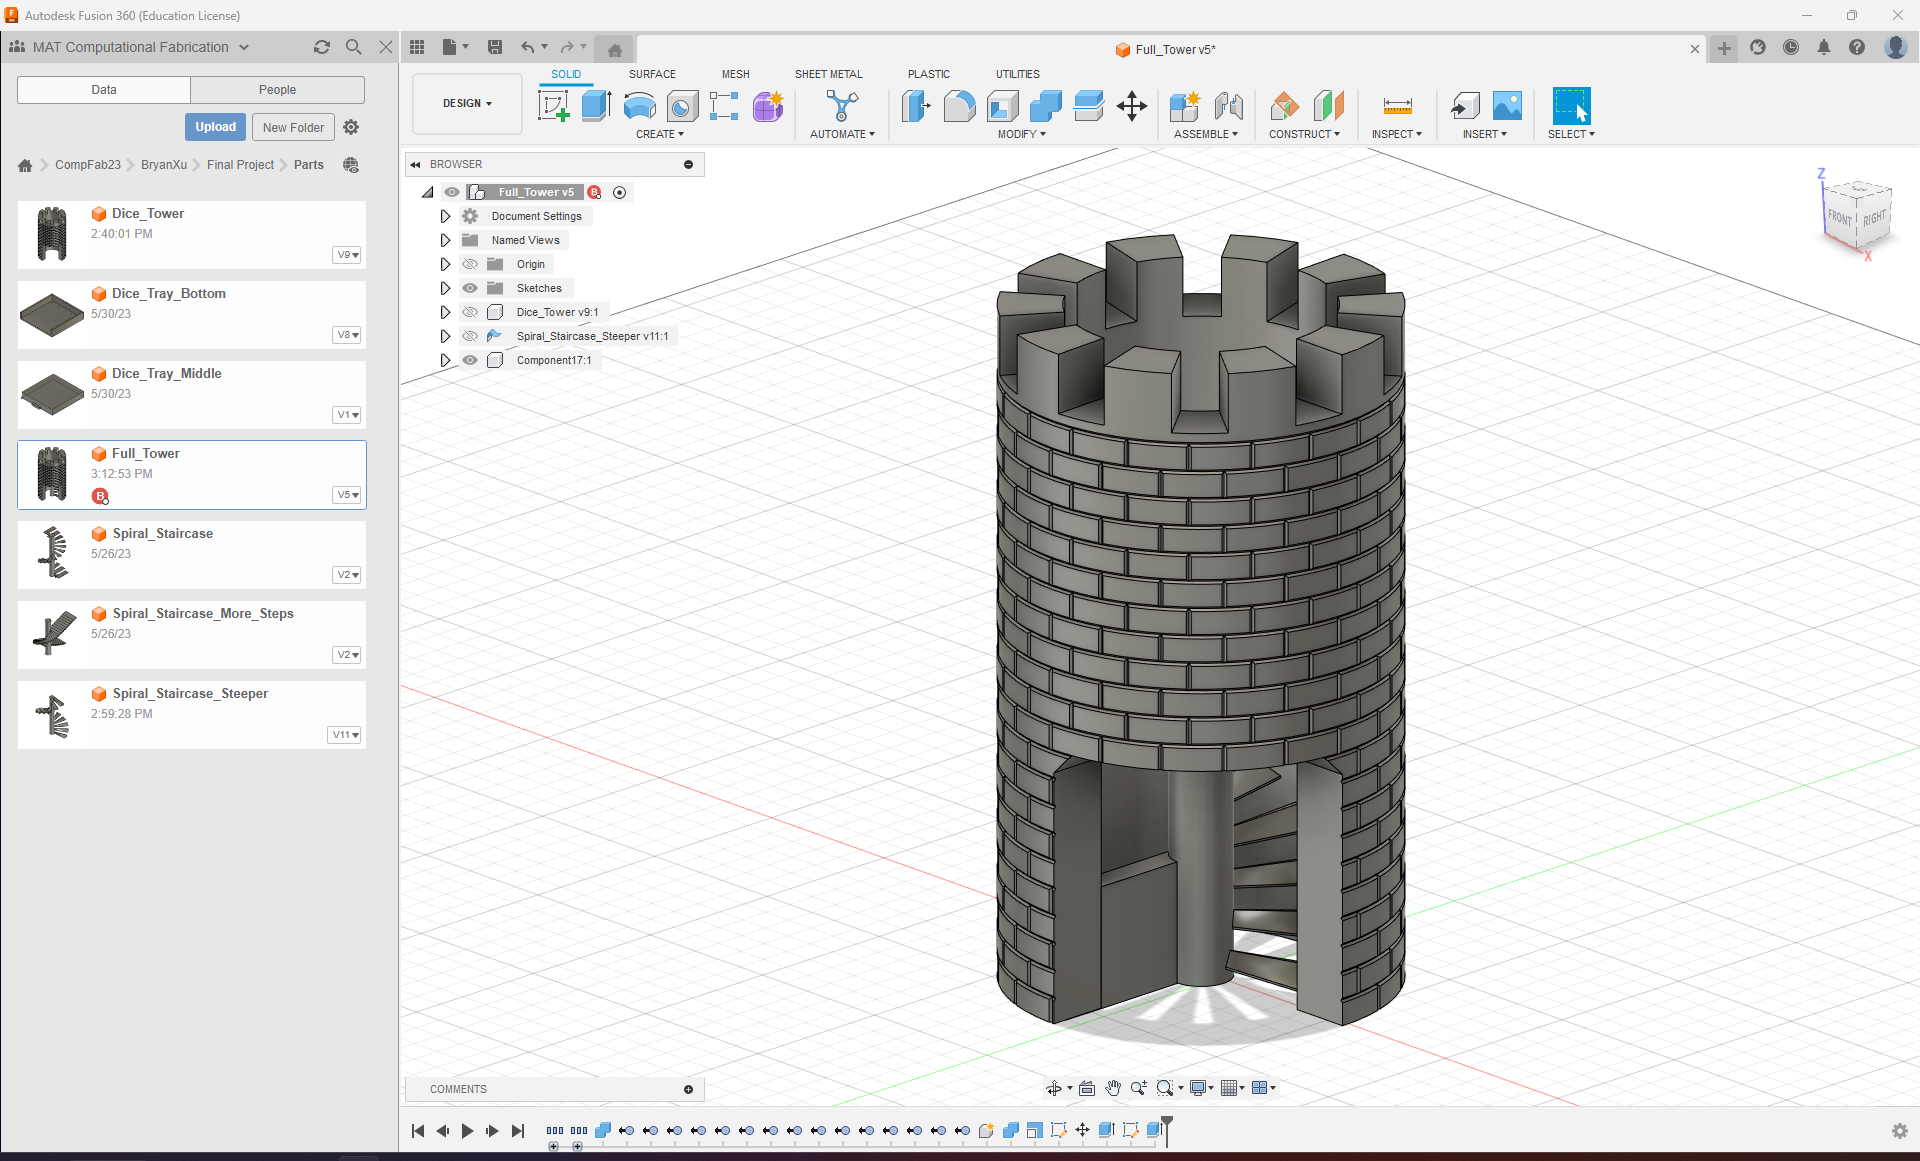Hide the Dice_Tower v9:1 component
Image resolution: width=1920 pixels, height=1161 pixels.
coord(470,312)
